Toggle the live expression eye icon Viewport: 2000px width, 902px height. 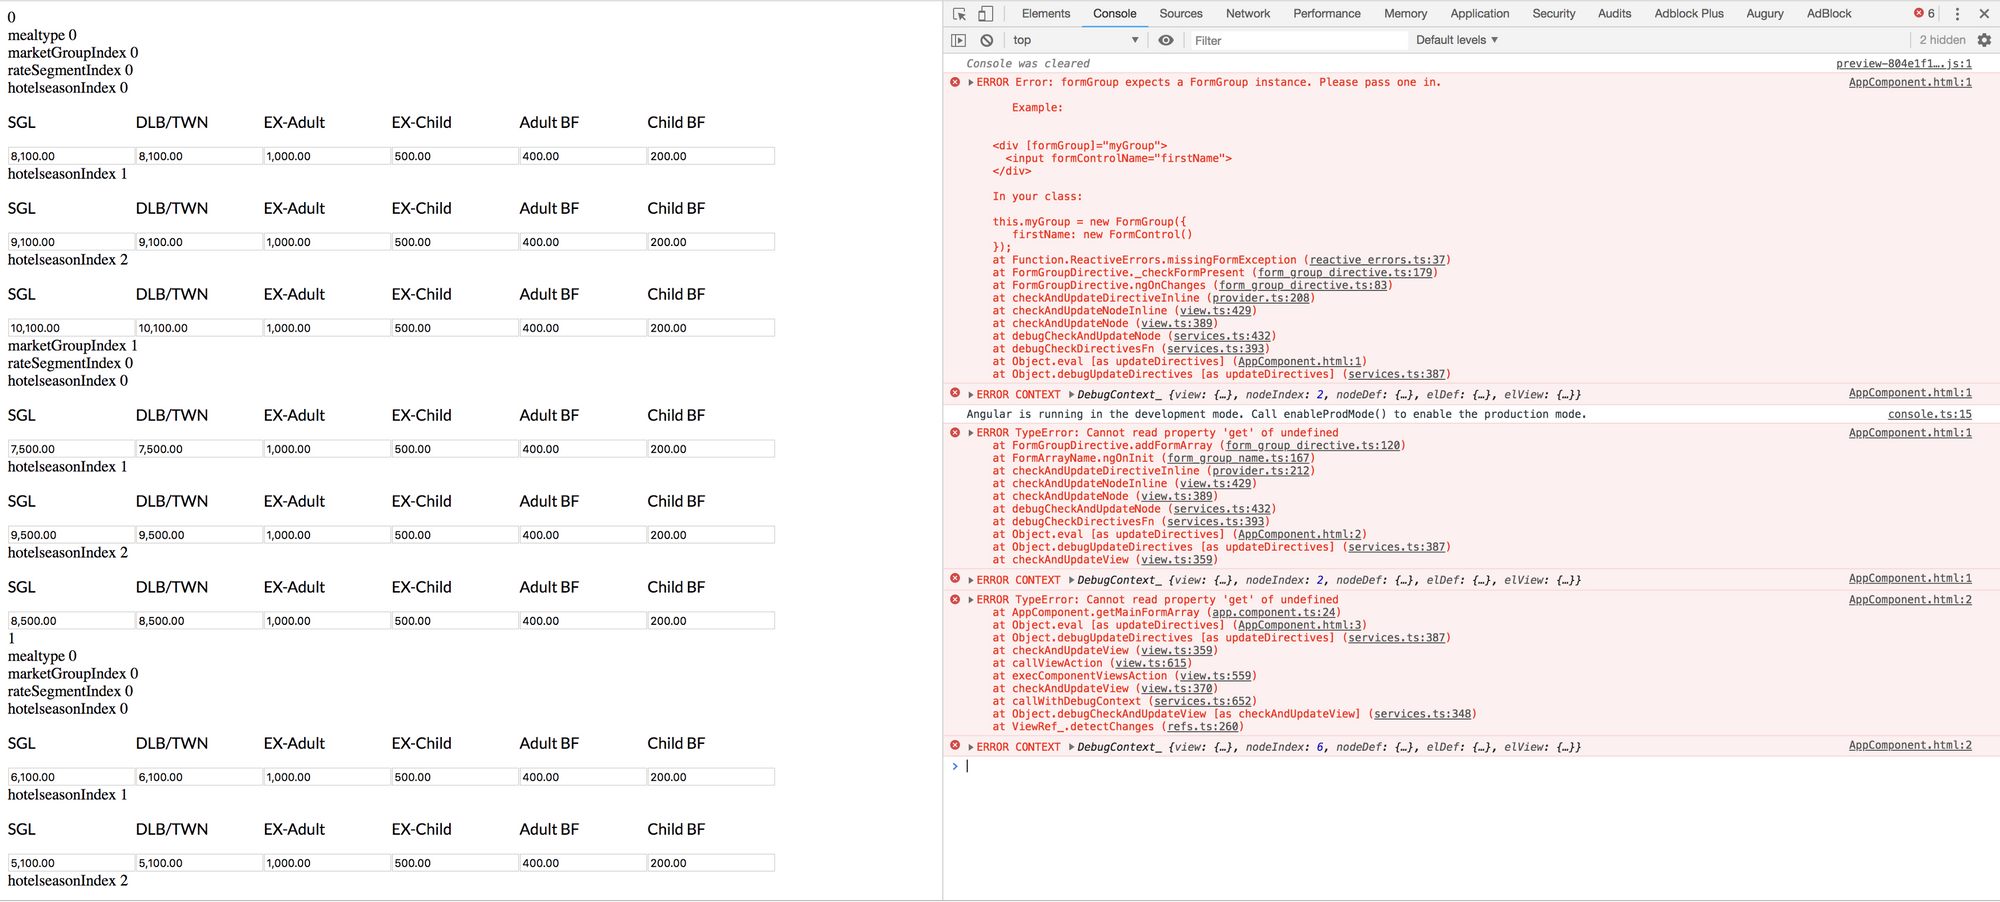(1166, 41)
